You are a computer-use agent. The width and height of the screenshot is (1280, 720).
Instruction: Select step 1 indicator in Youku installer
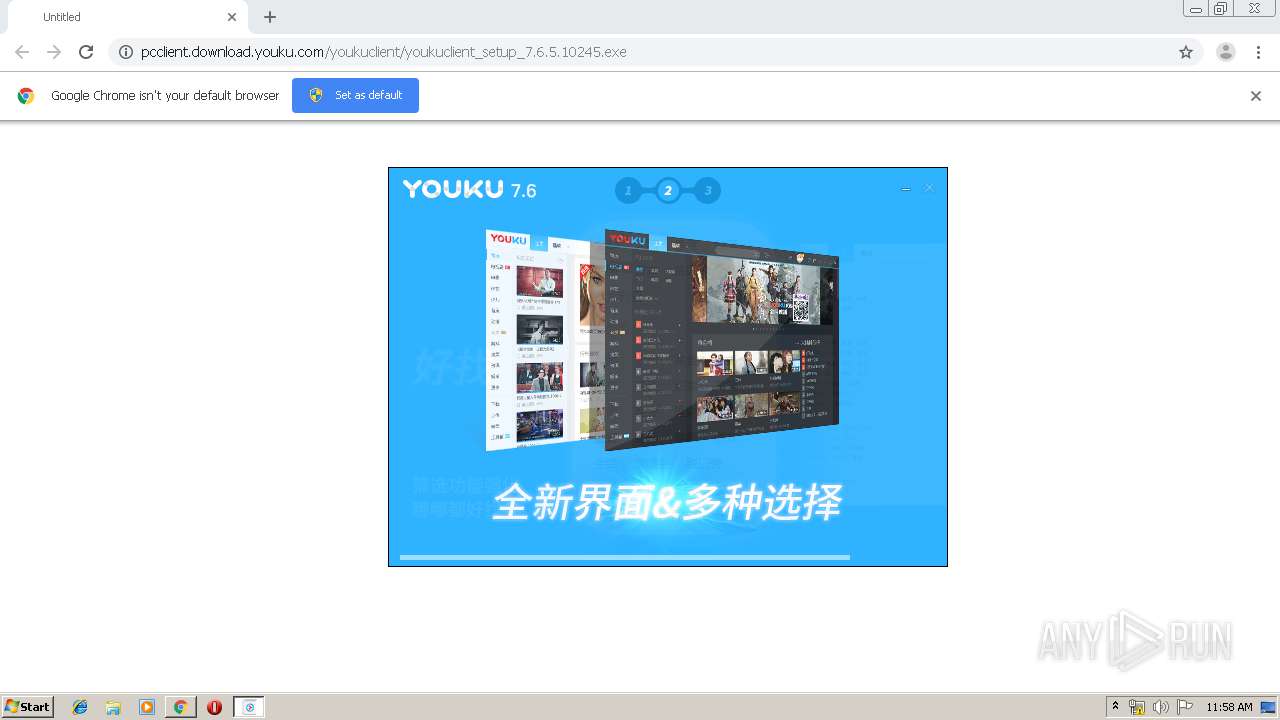[x=628, y=190]
